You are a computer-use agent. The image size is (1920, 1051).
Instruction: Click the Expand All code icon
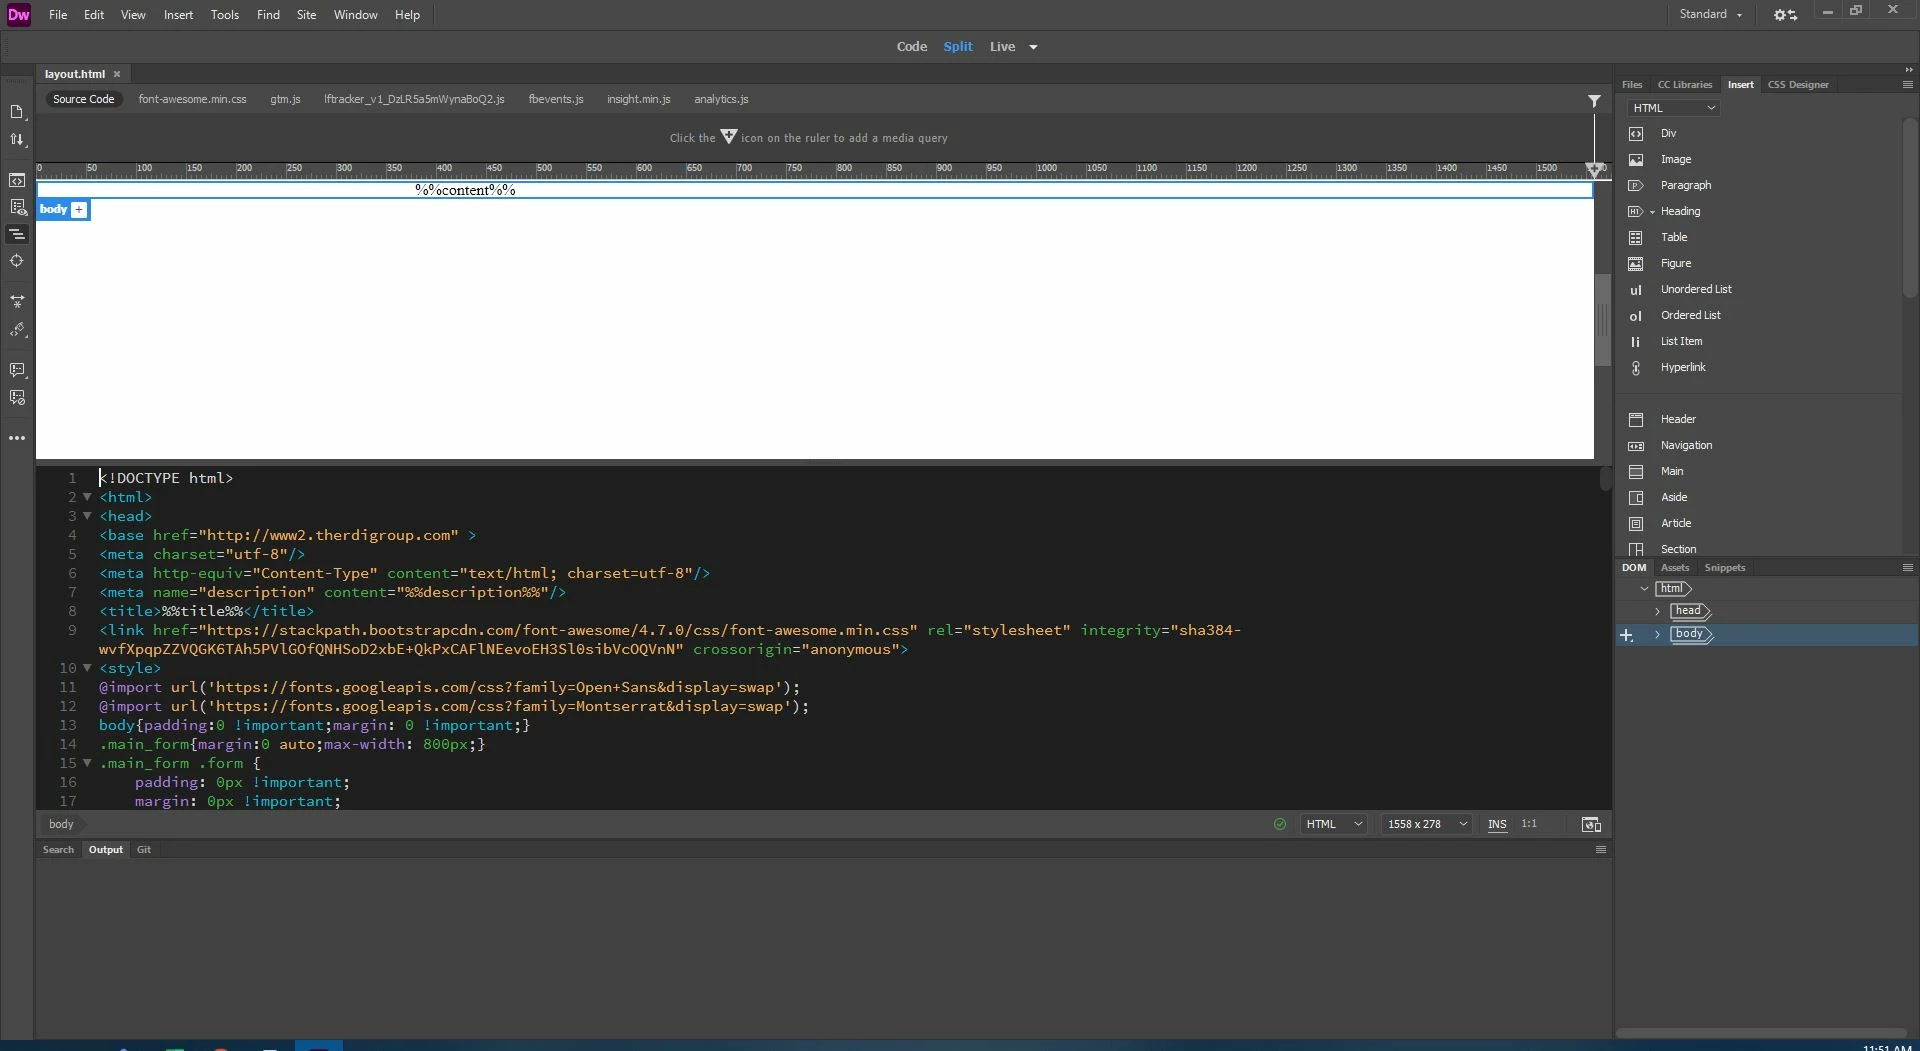[x=17, y=301]
